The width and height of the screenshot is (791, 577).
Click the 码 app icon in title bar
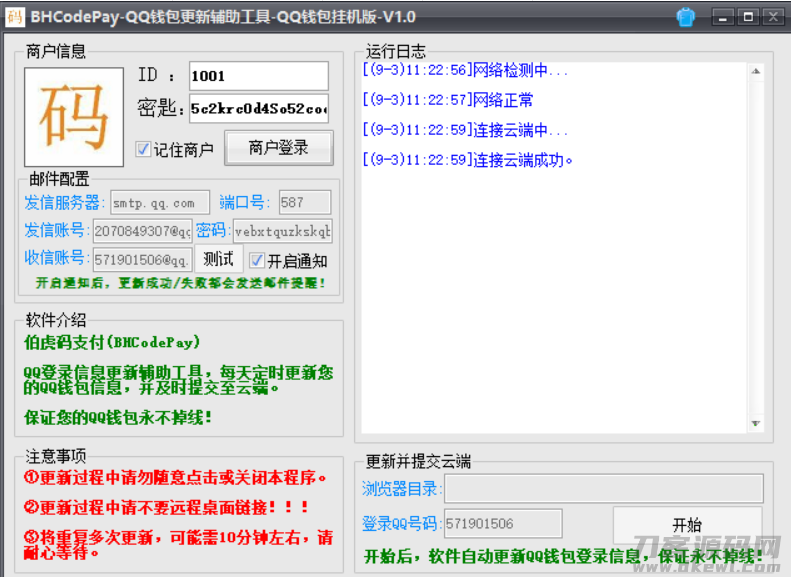(x=14, y=17)
